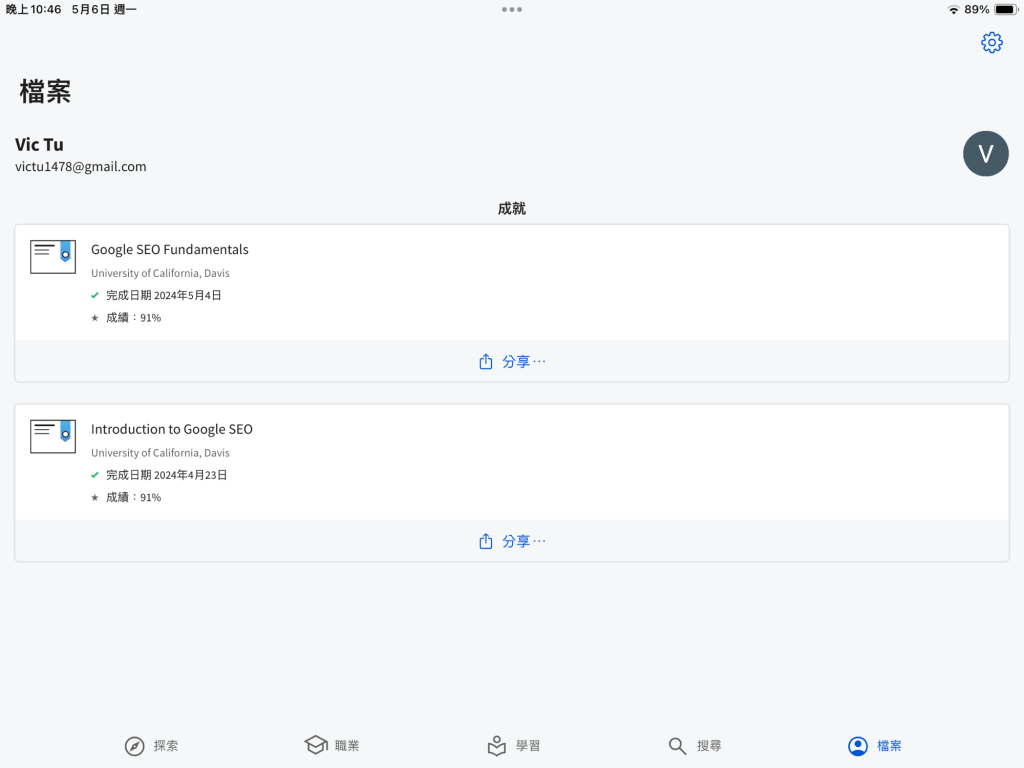Tap the share icon under Google SEO Fundamentals
This screenshot has width=1024, height=768.
pyautogui.click(x=485, y=361)
